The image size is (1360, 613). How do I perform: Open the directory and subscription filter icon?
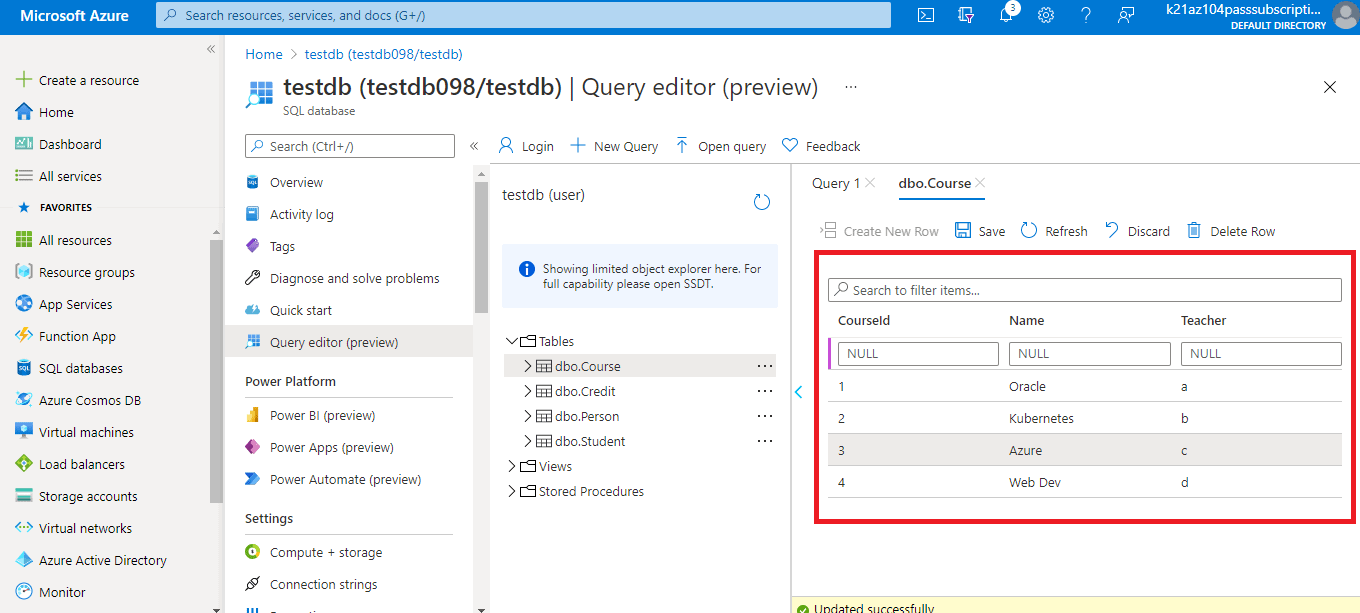click(966, 15)
